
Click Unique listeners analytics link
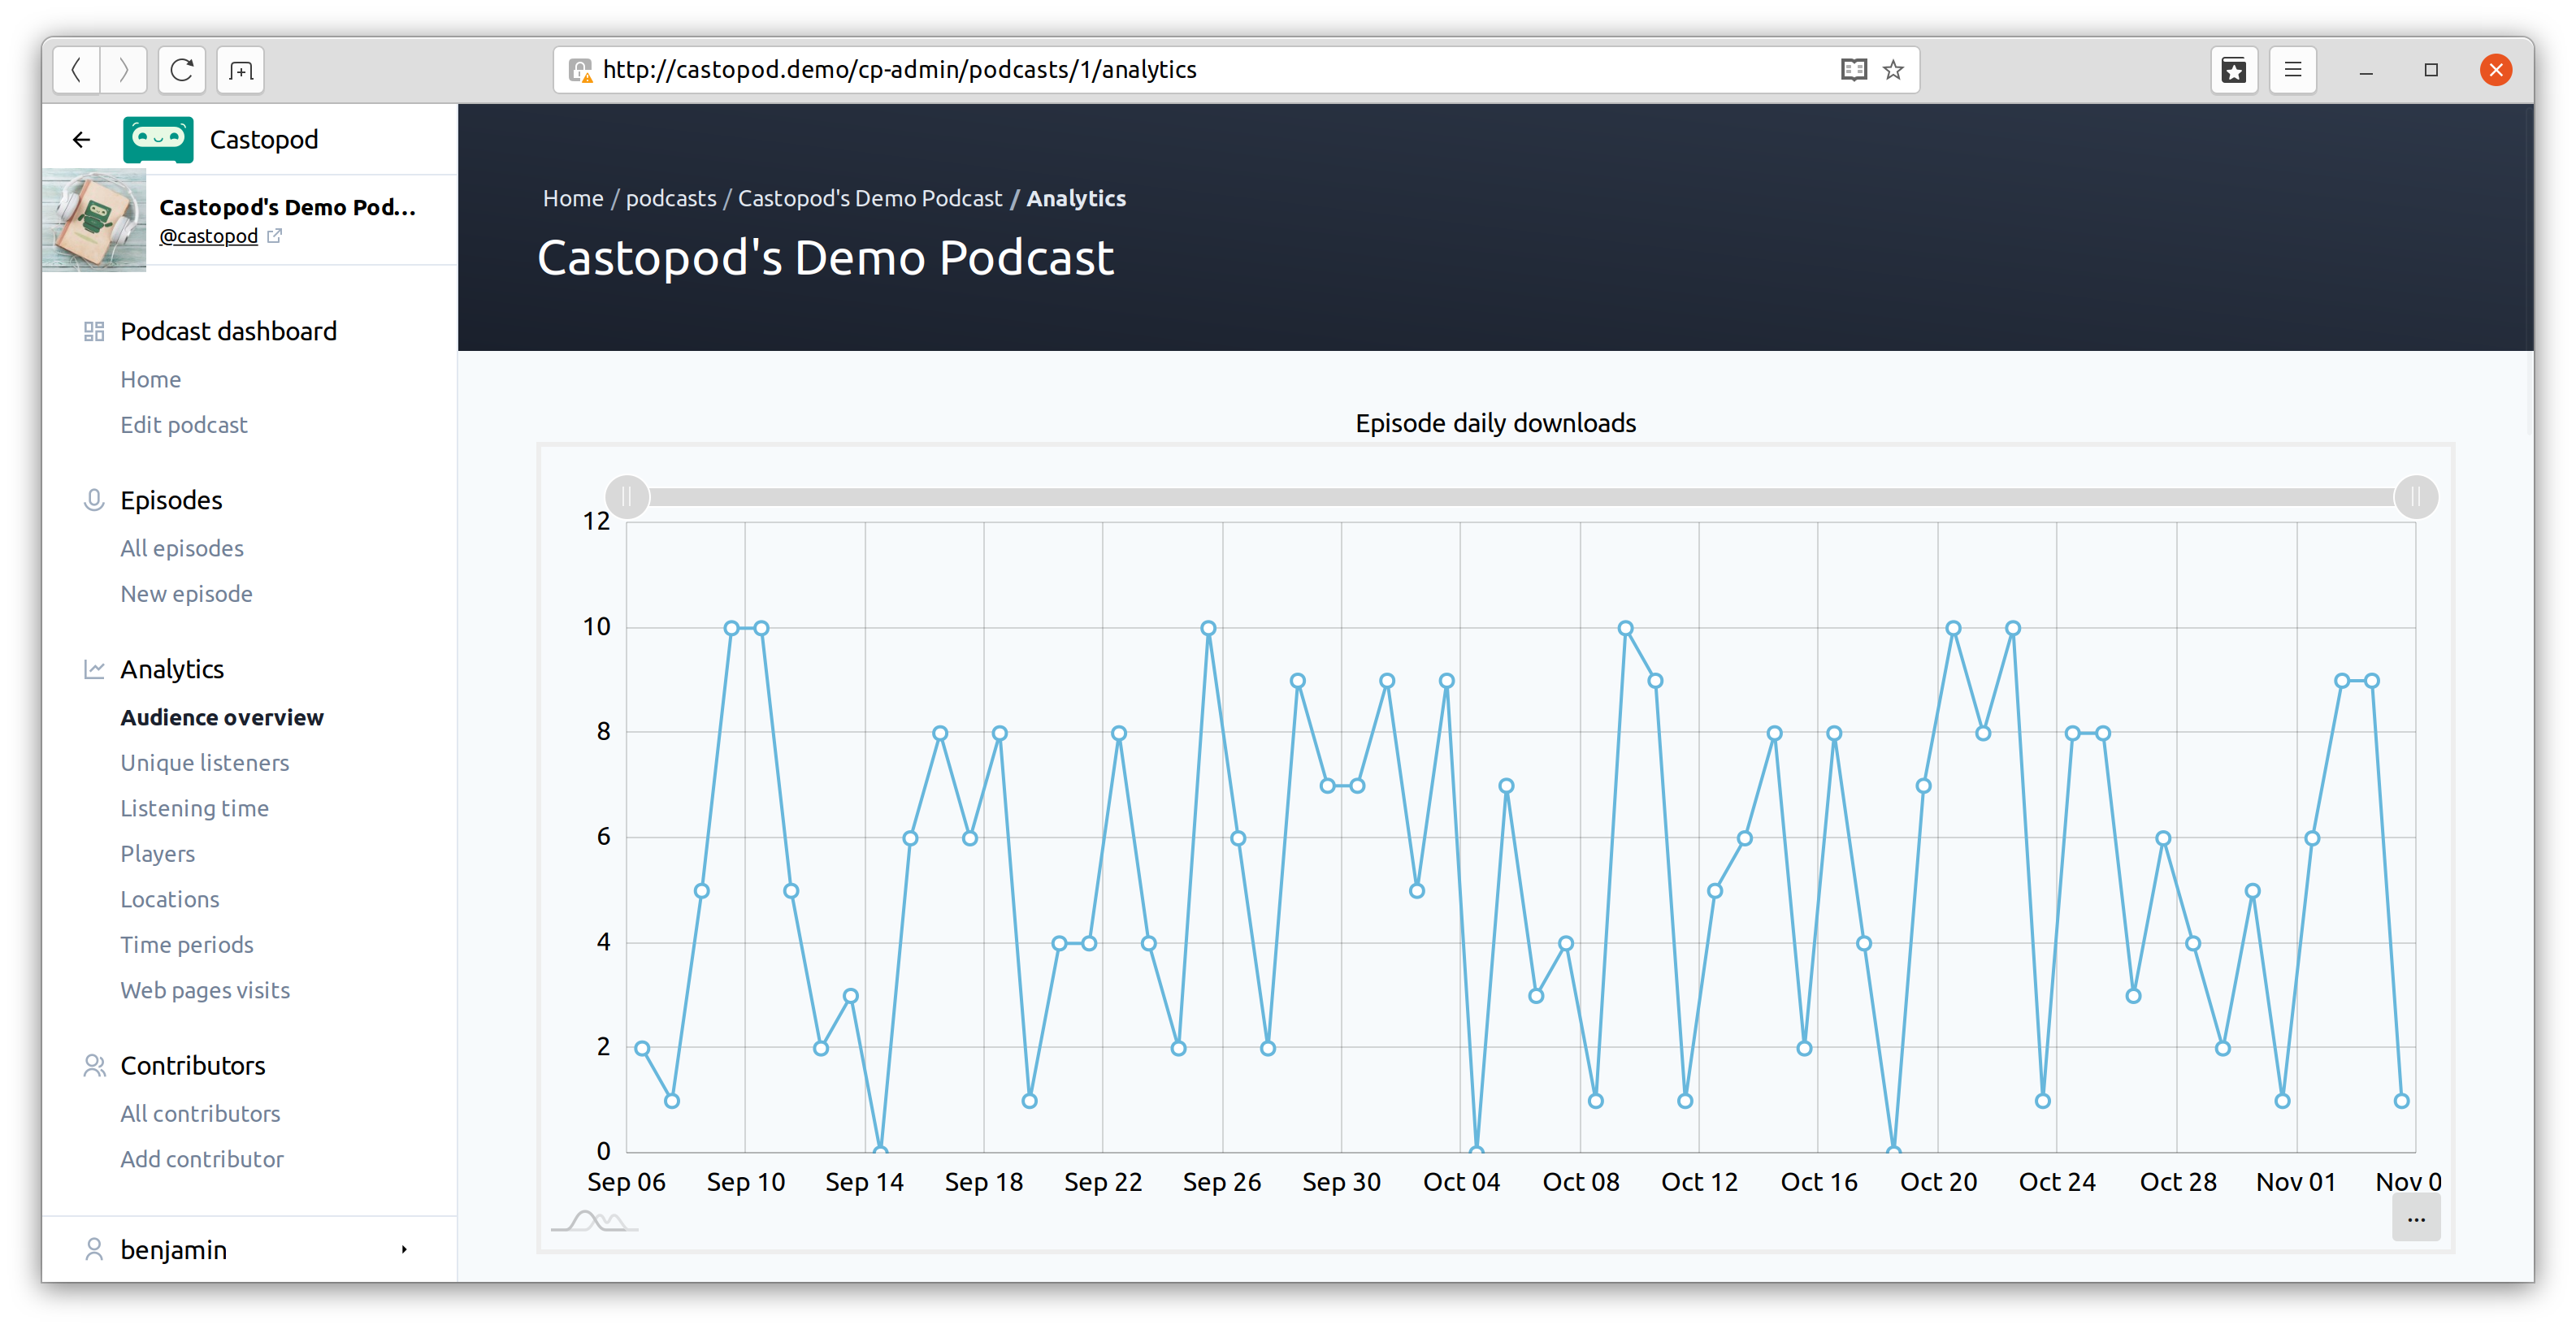(x=205, y=763)
